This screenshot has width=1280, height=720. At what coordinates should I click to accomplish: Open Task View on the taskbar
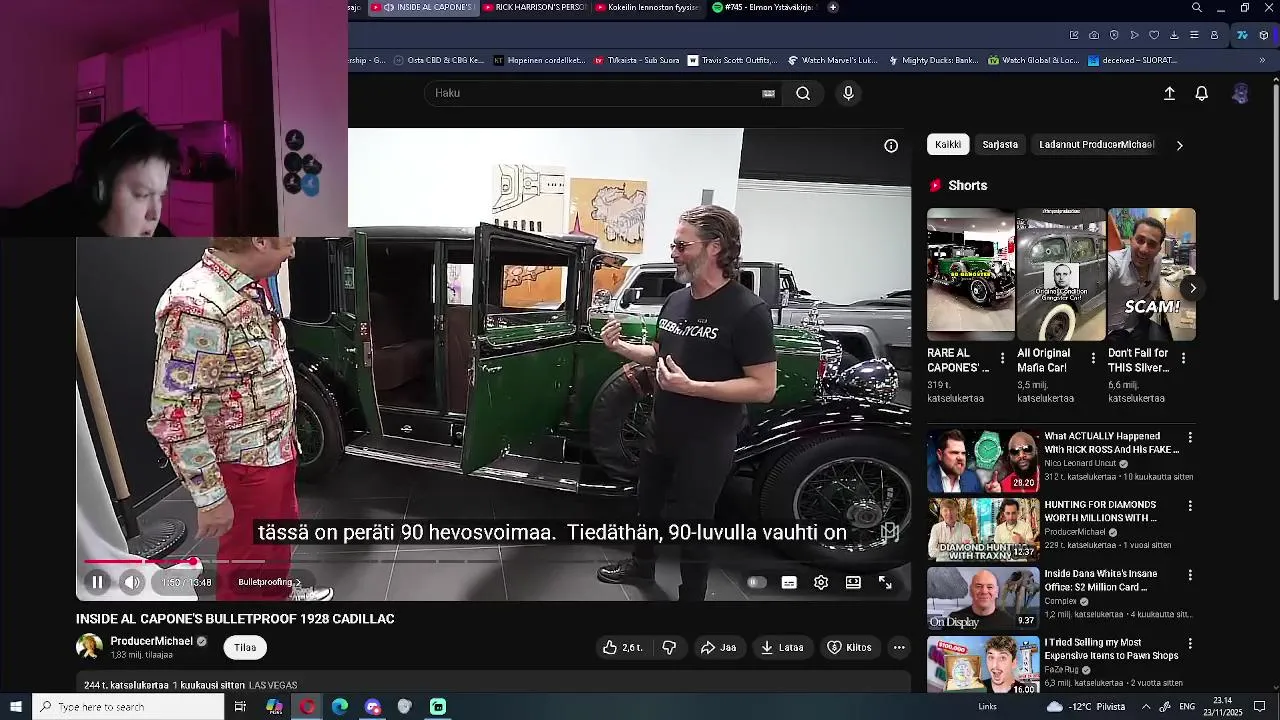click(x=240, y=707)
